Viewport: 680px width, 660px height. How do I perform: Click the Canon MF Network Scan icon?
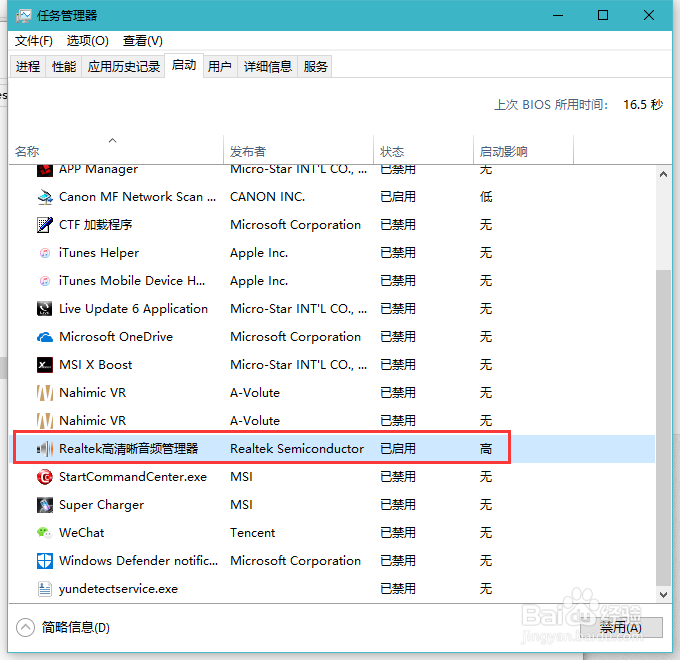tap(45, 197)
